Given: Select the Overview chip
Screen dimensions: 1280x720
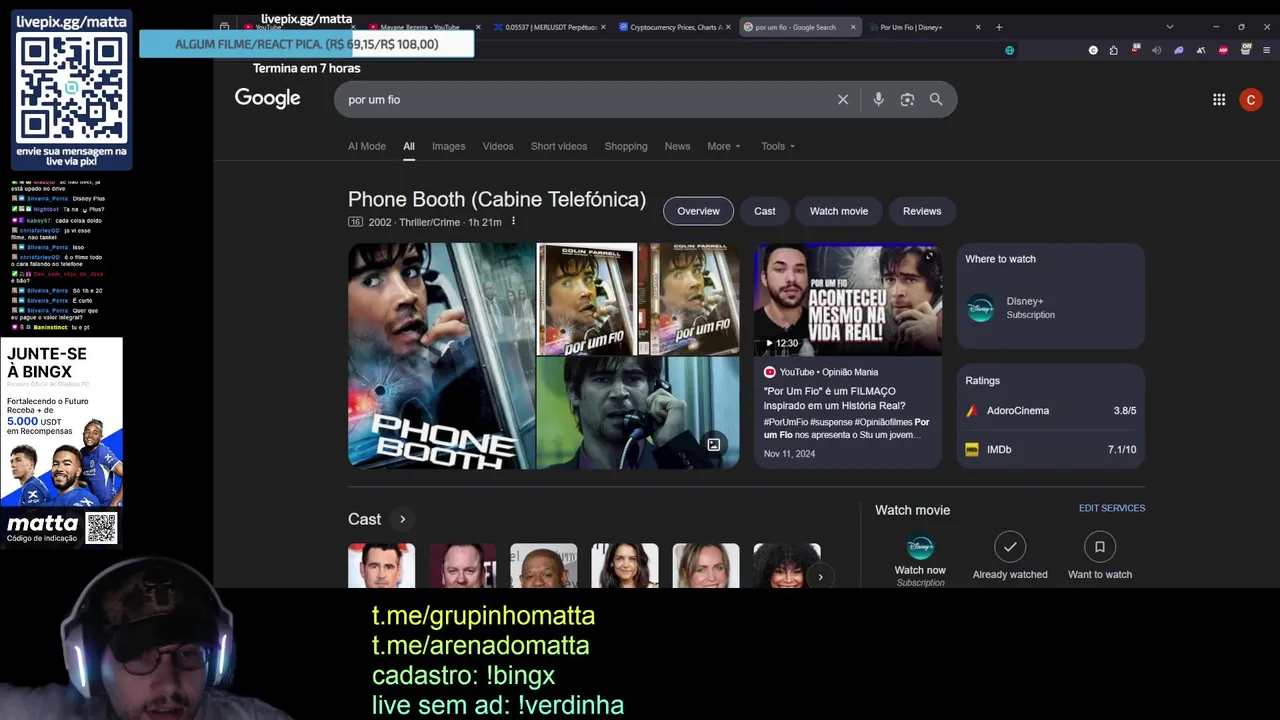Looking at the screenshot, I should coord(698,211).
